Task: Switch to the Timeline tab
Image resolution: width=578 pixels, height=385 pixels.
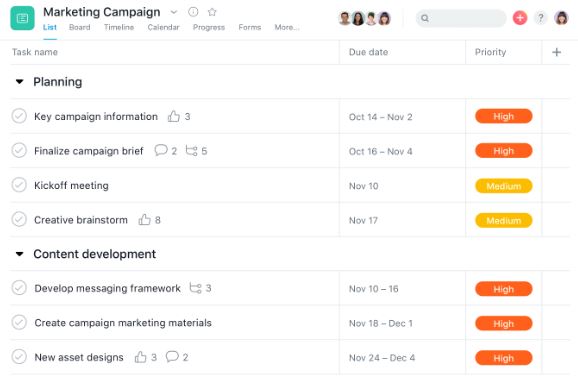Action: [x=119, y=27]
